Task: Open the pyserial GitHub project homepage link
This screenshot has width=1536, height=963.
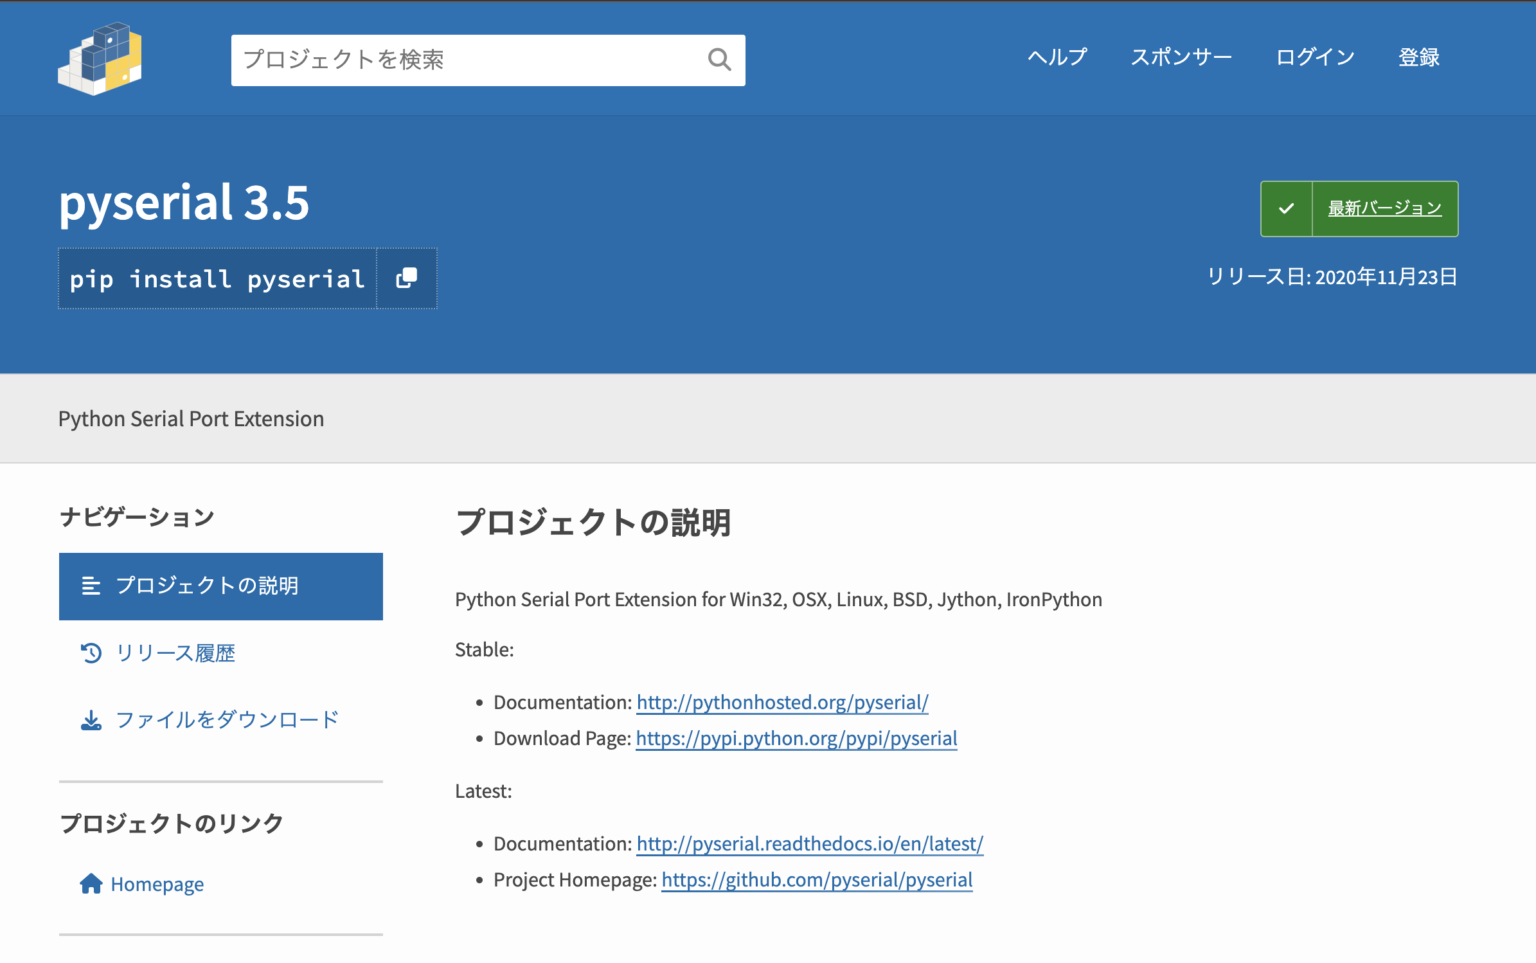Action: (x=817, y=880)
